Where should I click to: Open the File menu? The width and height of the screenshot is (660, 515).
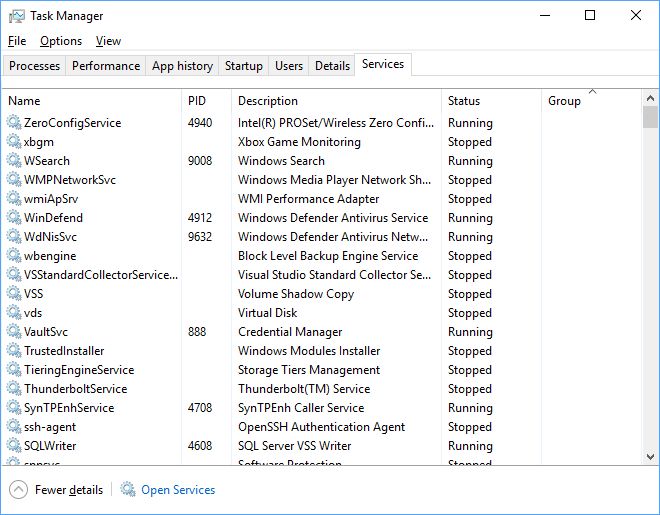click(x=17, y=41)
